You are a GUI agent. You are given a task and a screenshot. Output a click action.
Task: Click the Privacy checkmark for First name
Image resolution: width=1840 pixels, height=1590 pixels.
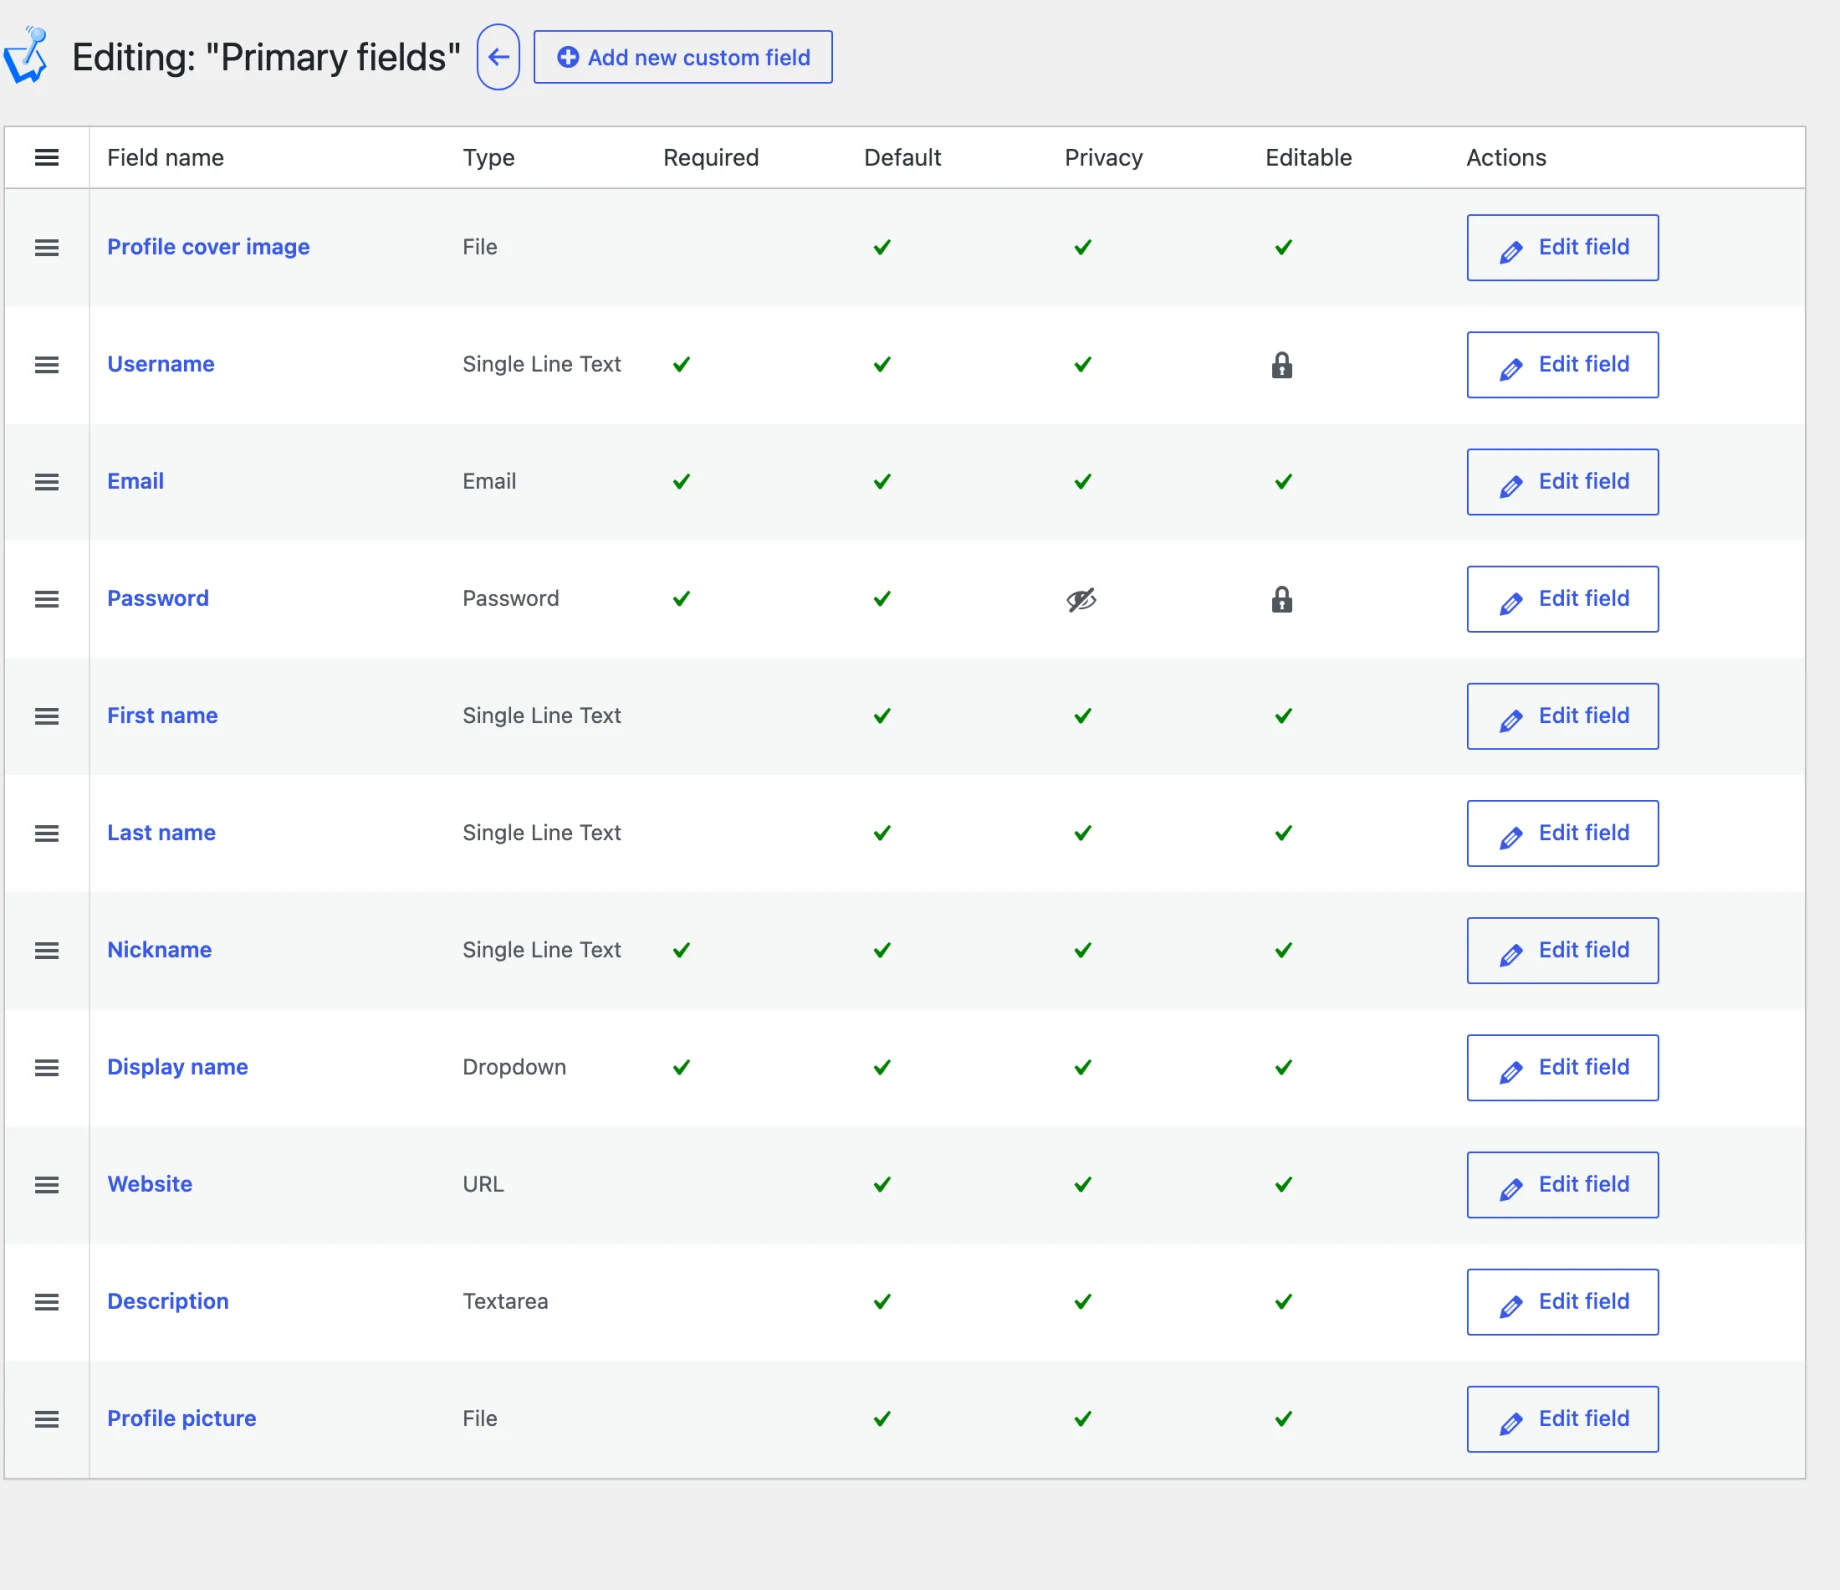(x=1083, y=716)
